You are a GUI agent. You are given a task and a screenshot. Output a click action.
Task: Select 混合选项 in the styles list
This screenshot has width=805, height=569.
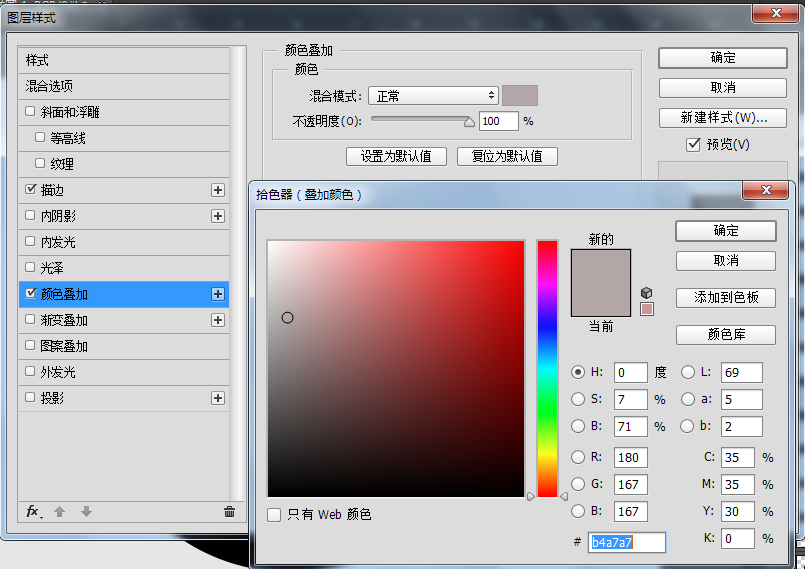(124, 86)
